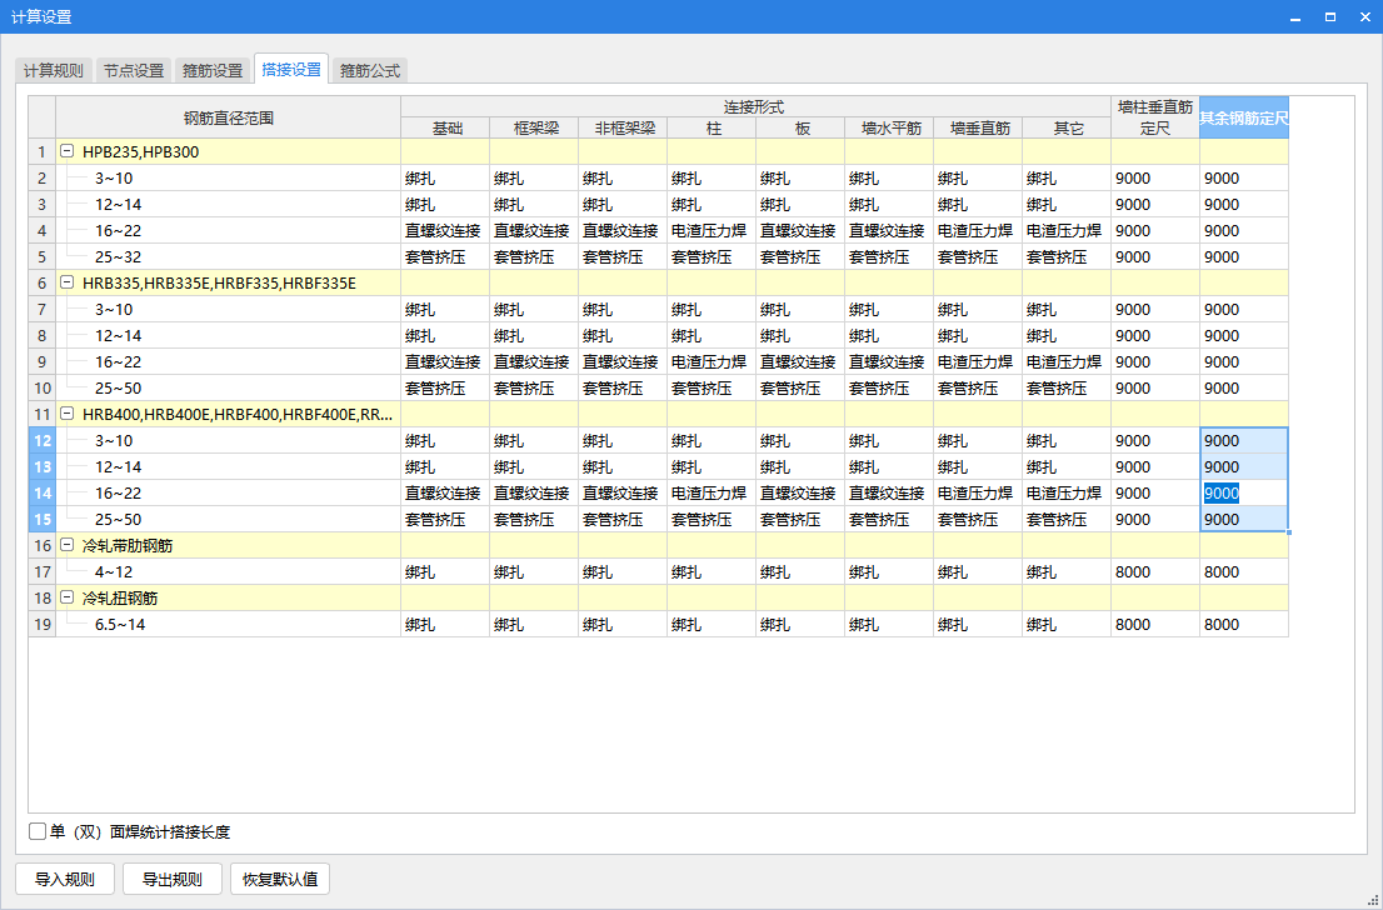Image resolution: width=1383 pixels, height=910 pixels.
Task: Collapse the HPB235,HPB300 group
Action: coord(67,151)
